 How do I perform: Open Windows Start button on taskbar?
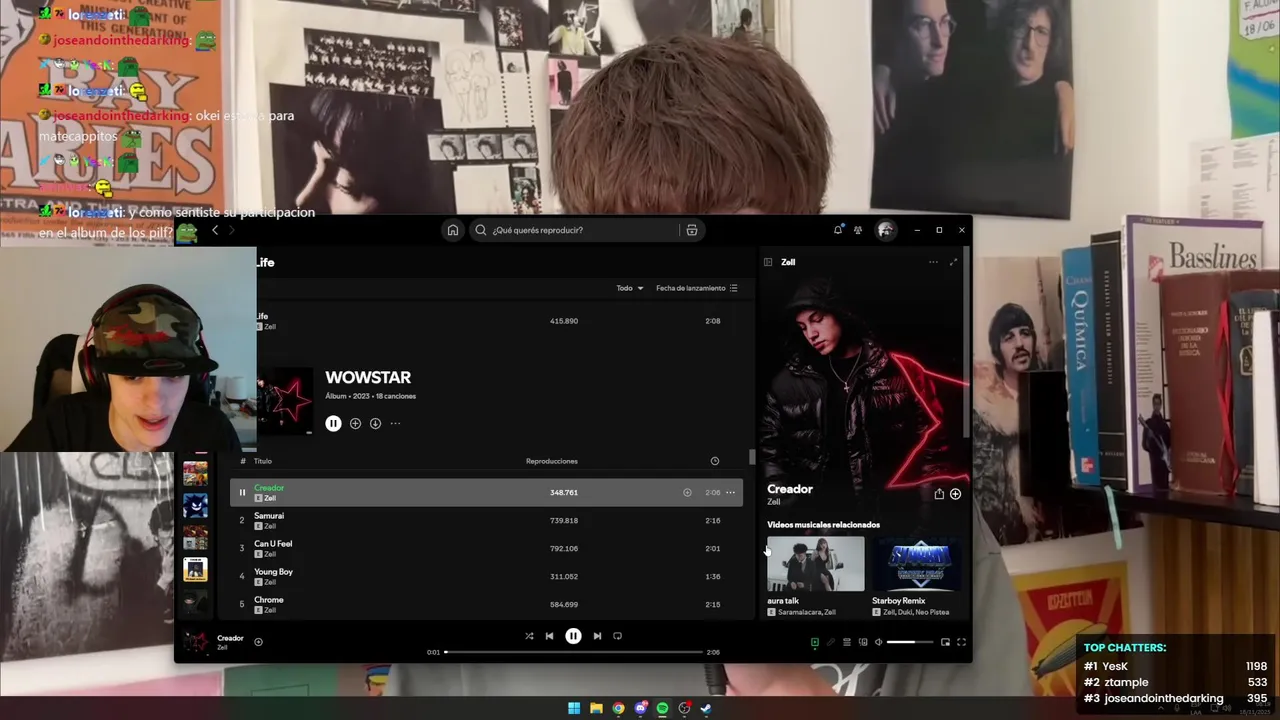click(574, 709)
